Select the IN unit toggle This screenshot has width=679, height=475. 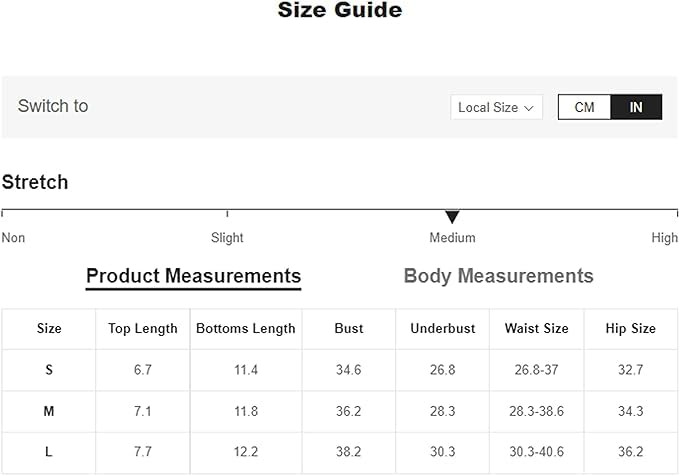(636, 107)
